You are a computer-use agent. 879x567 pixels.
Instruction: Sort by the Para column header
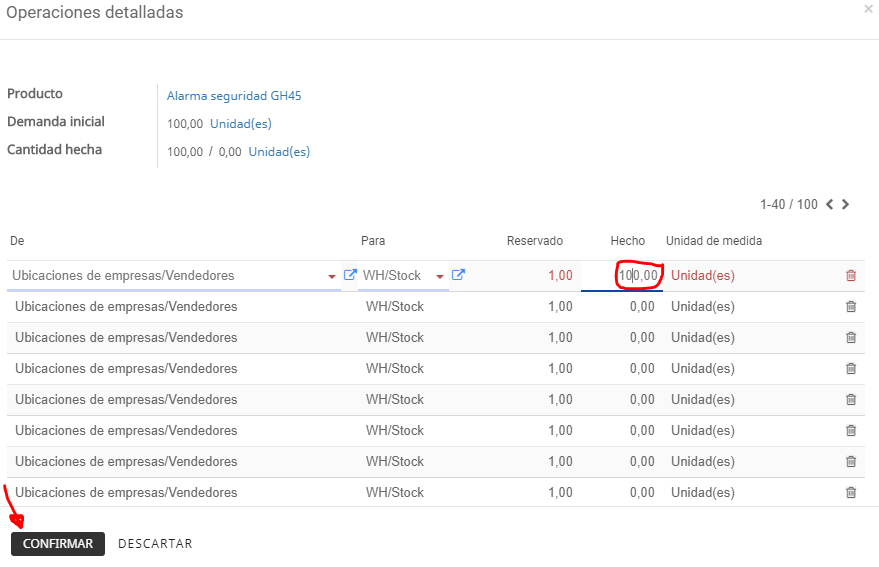pyautogui.click(x=373, y=241)
